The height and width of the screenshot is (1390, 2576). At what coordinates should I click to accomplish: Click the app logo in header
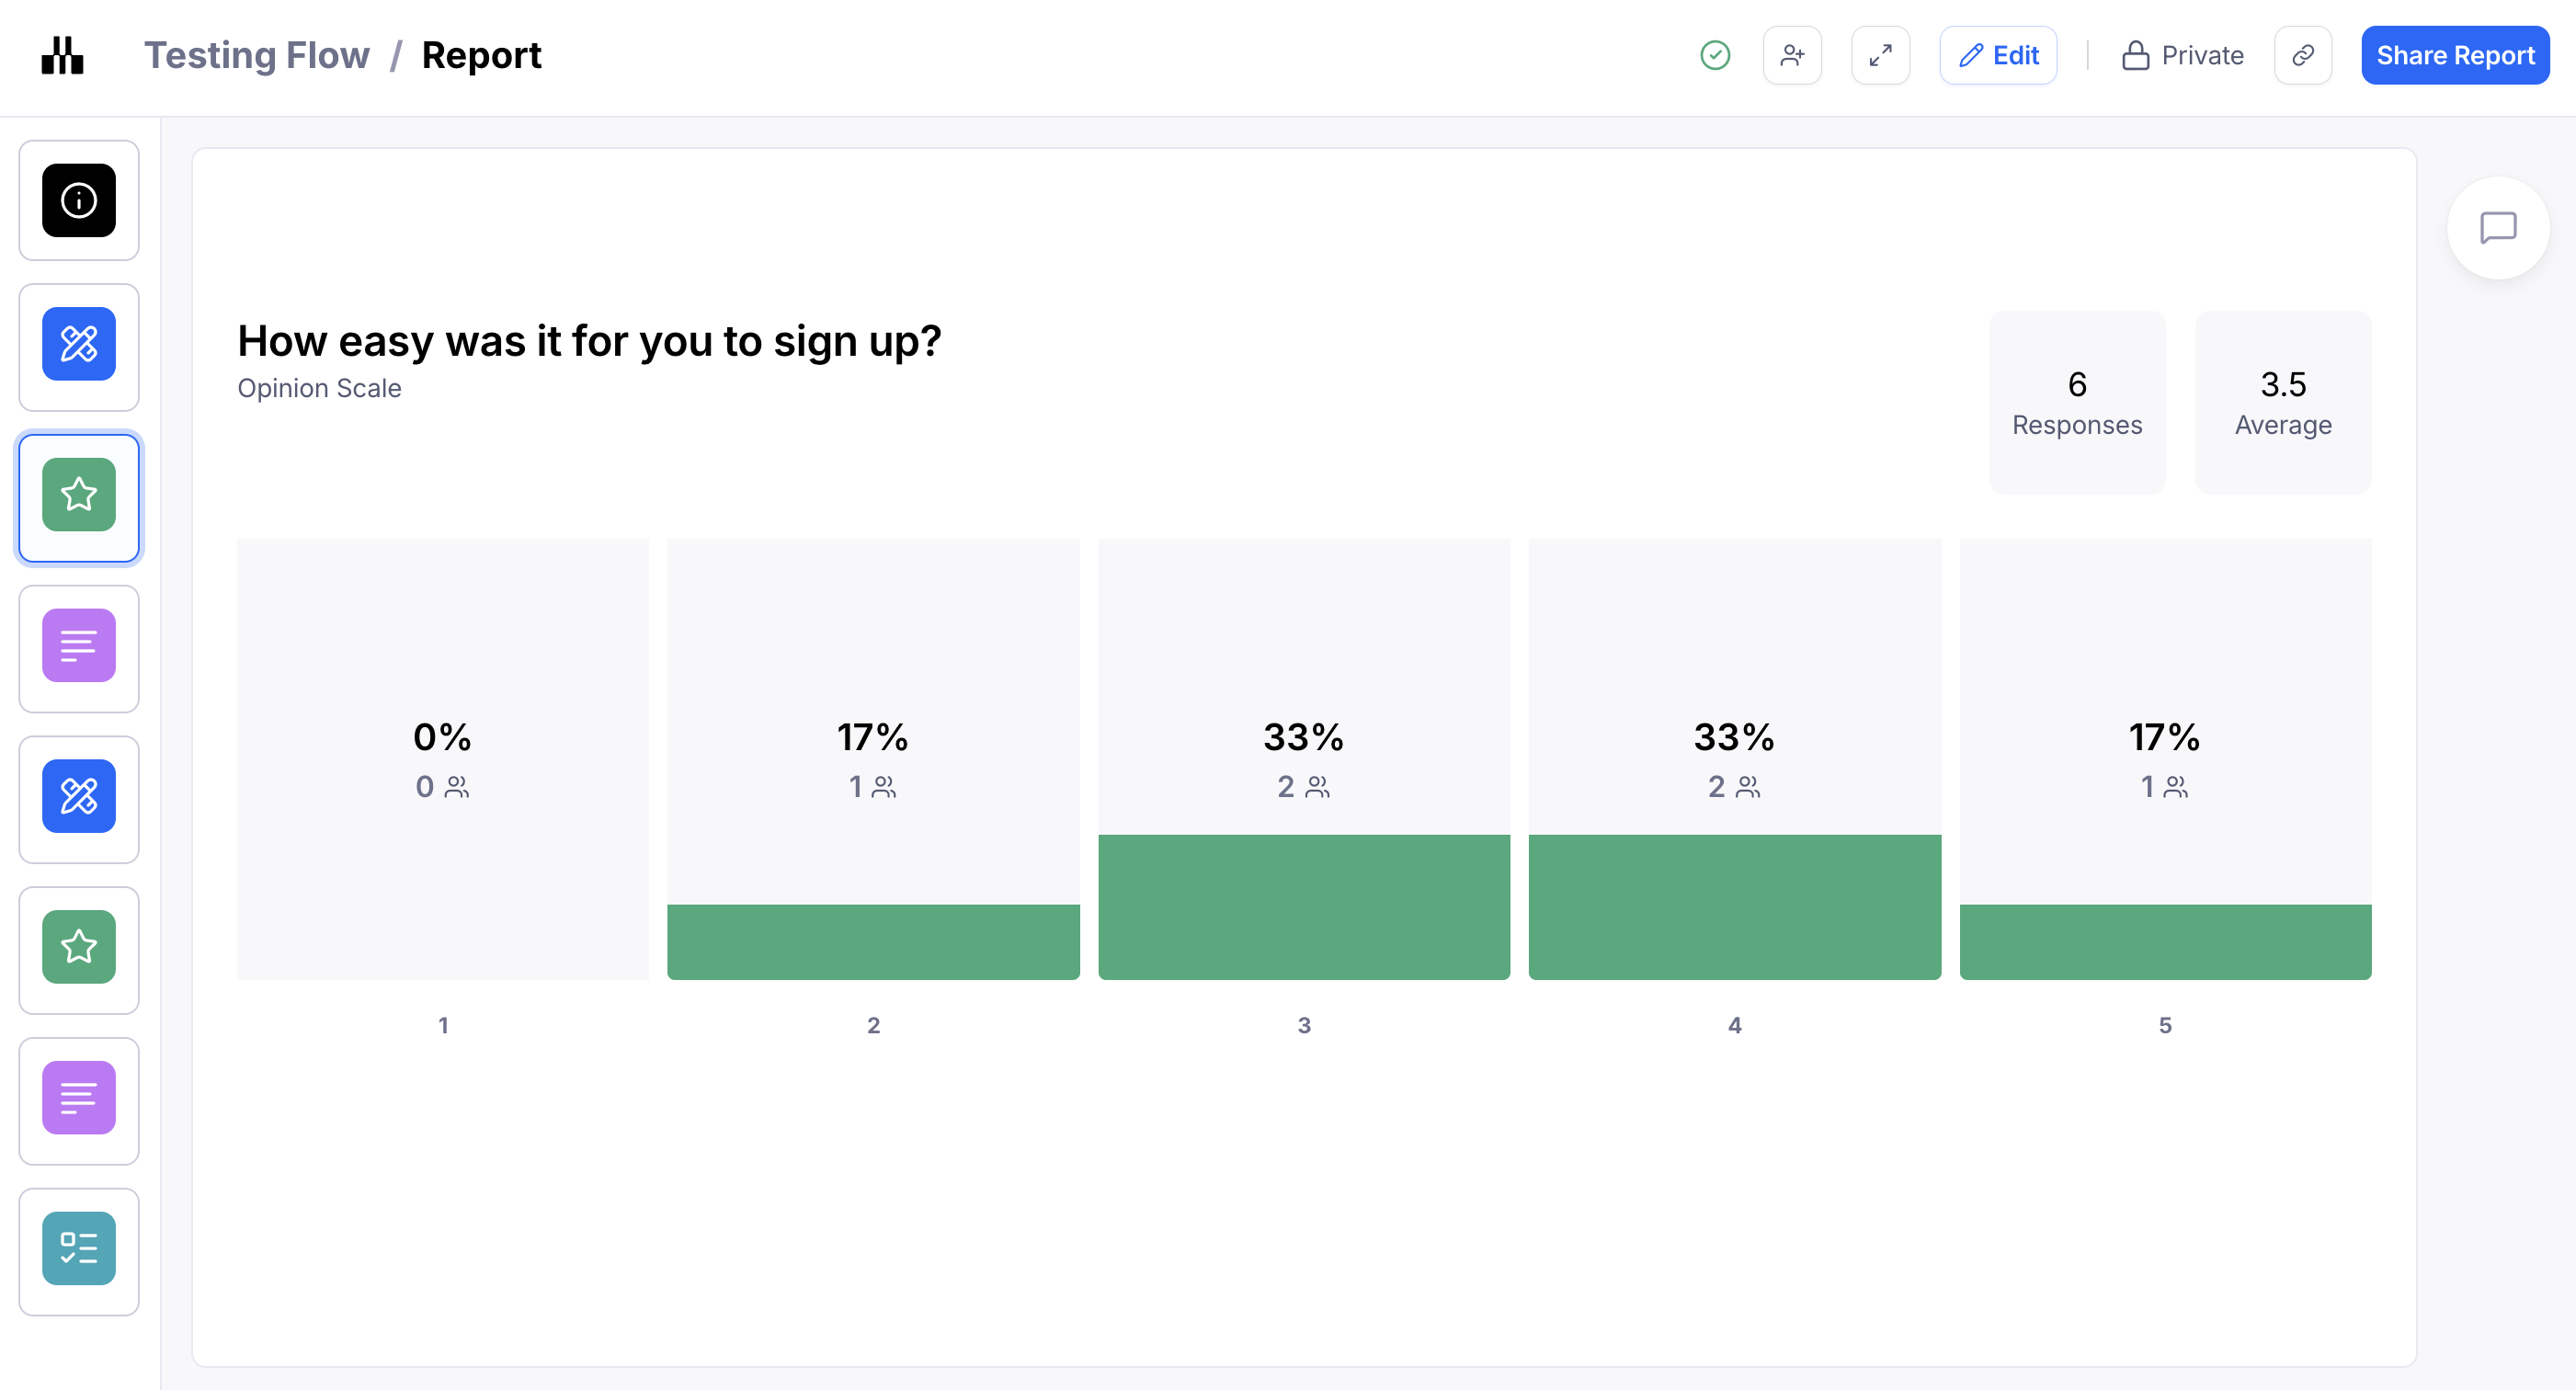coord(62,55)
